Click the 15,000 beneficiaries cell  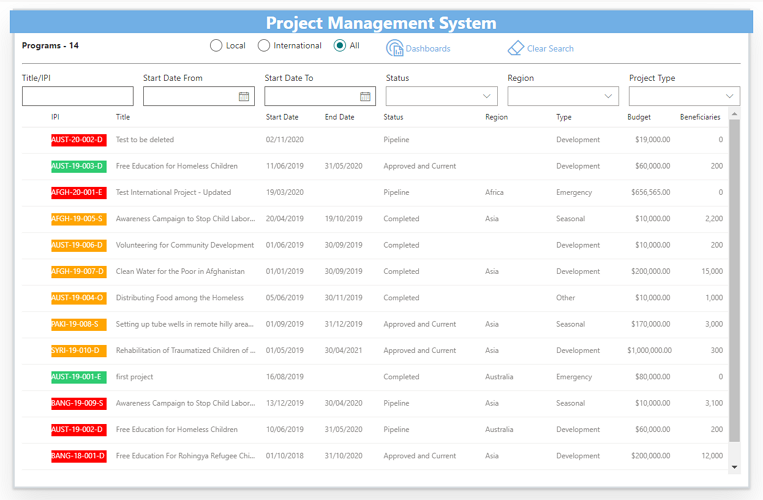tap(712, 271)
